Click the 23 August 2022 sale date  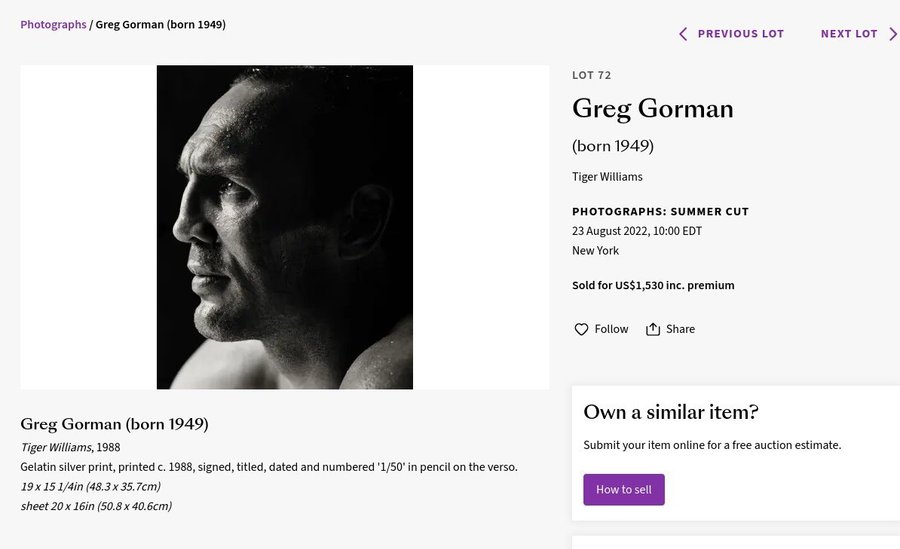[x=637, y=231]
